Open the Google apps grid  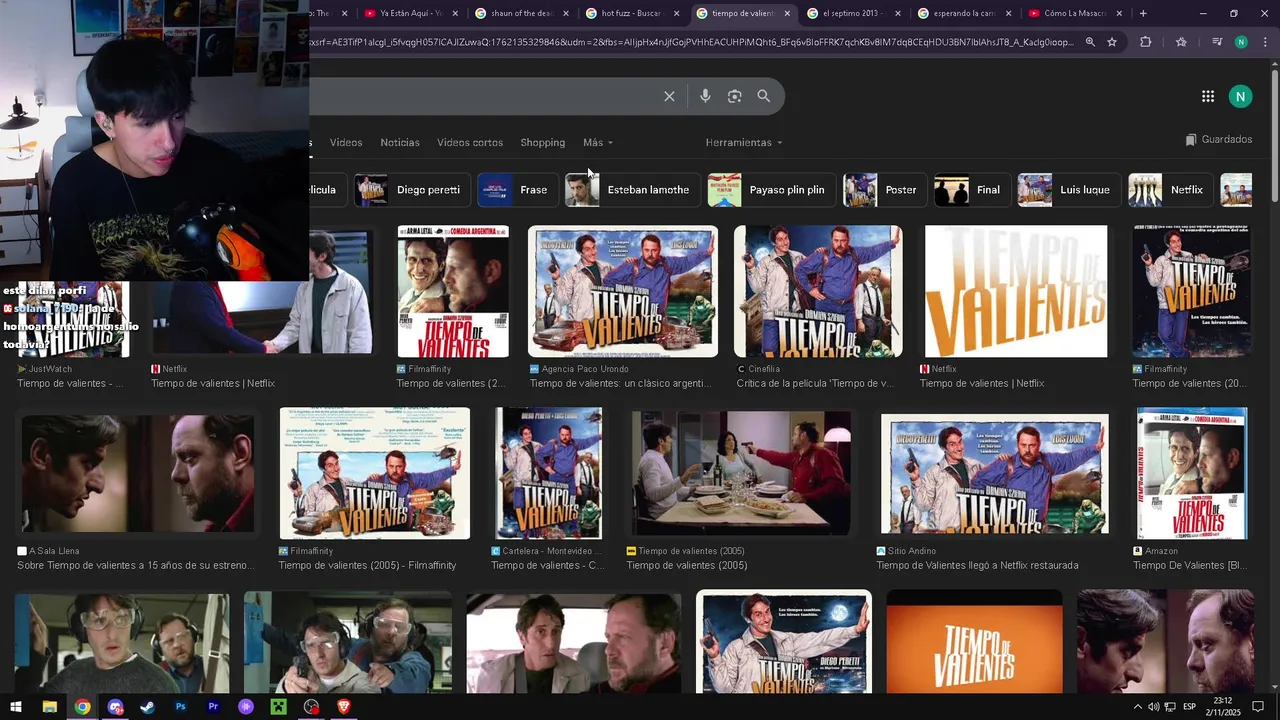[x=1208, y=96]
